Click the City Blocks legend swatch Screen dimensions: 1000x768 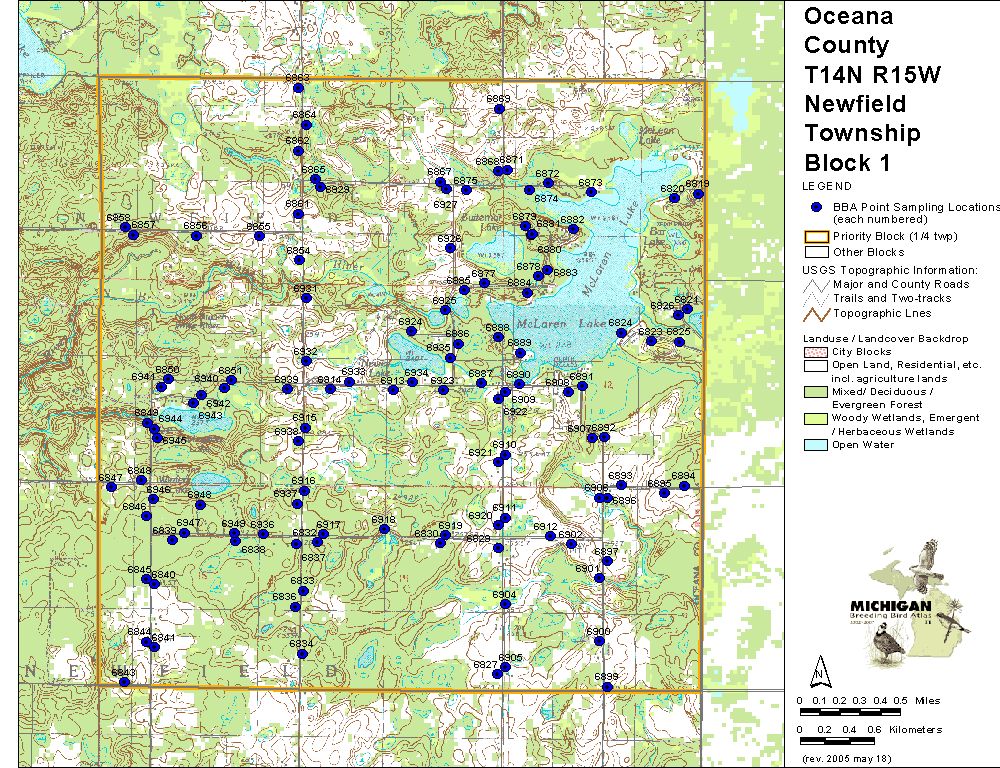pyautogui.click(x=816, y=352)
